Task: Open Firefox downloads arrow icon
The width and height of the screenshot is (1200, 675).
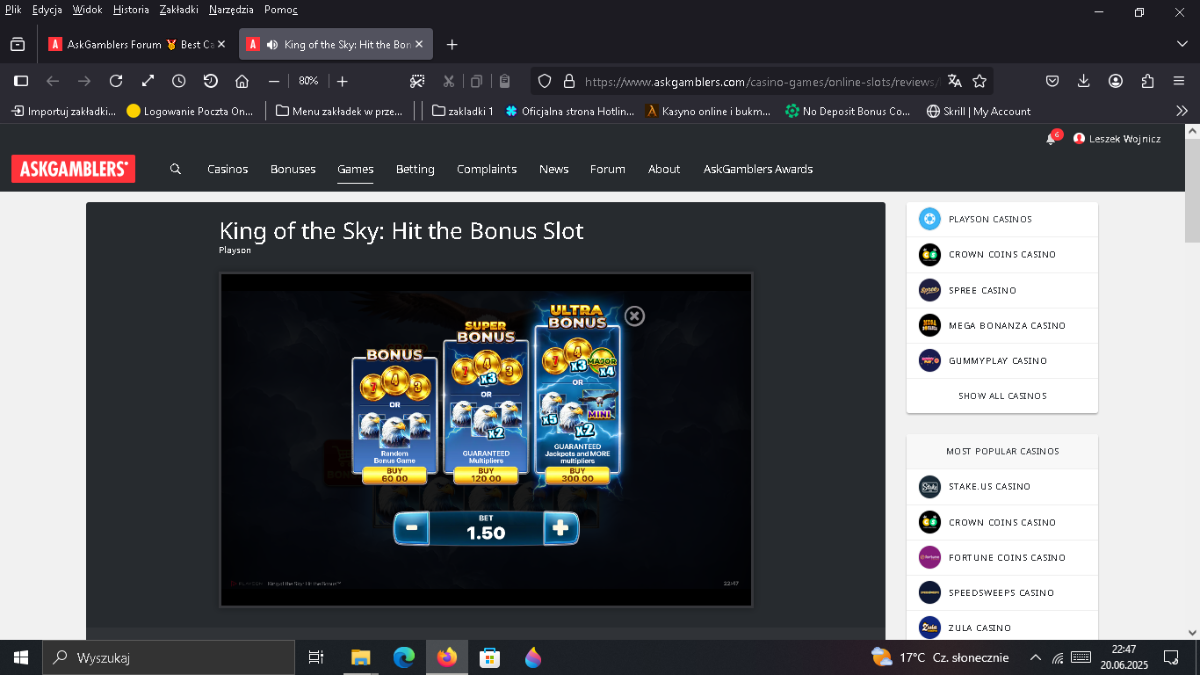Action: tap(1084, 81)
